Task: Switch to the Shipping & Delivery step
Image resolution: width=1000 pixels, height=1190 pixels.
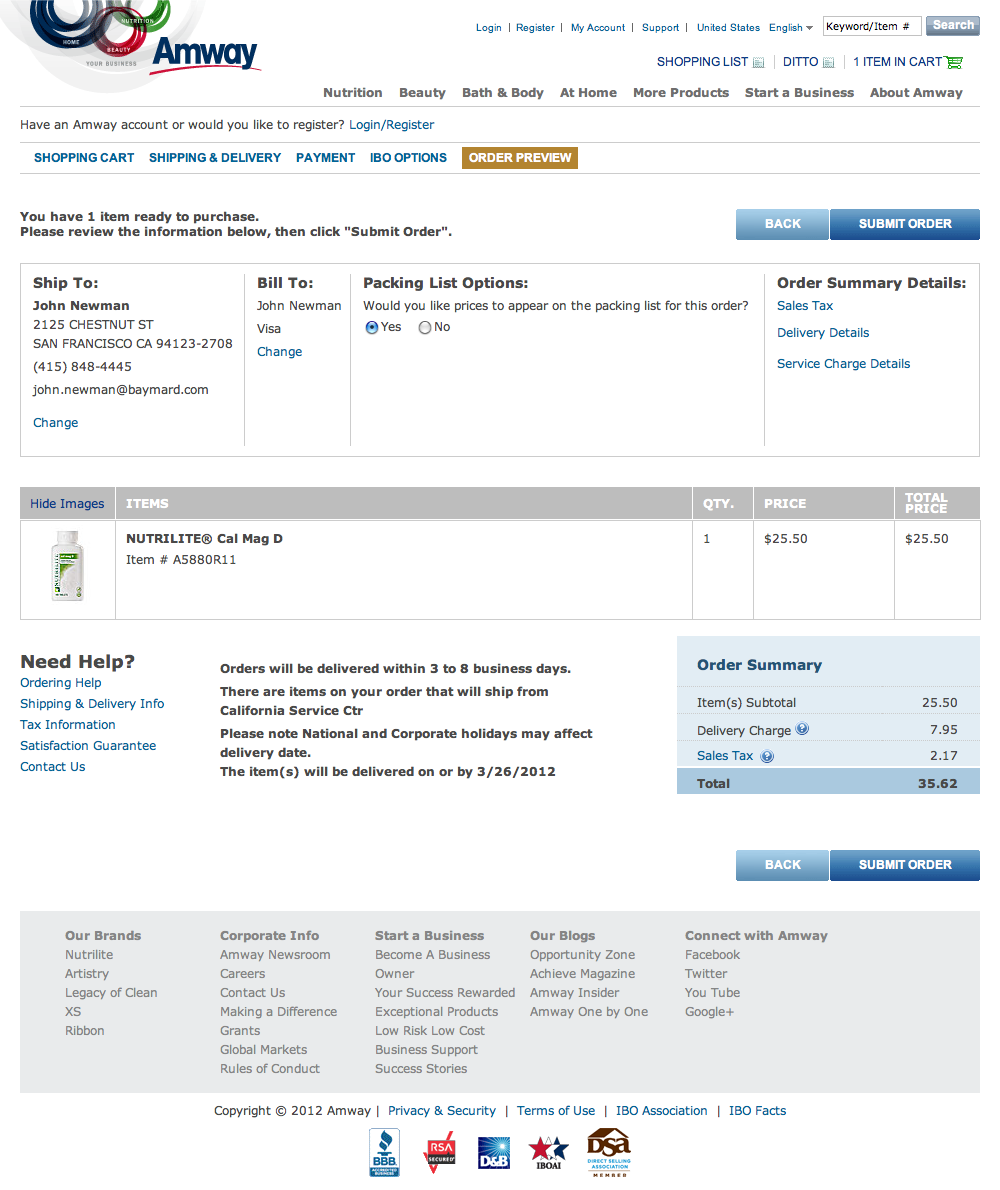Action: pyautogui.click(x=214, y=157)
